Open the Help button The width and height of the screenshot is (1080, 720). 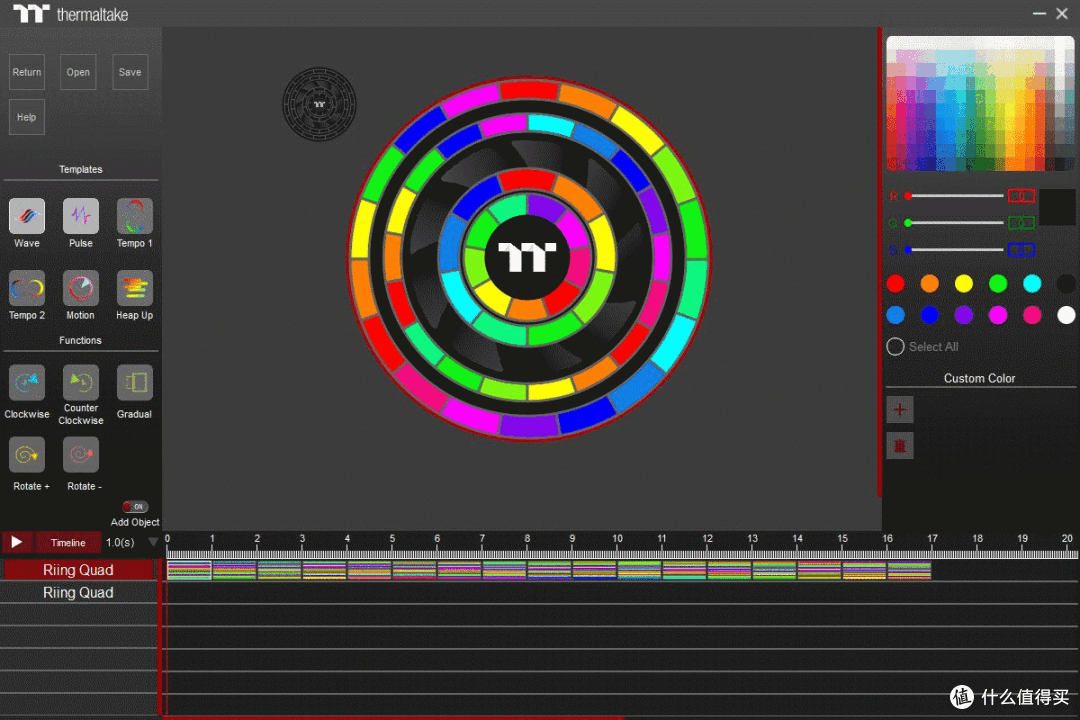27,117
